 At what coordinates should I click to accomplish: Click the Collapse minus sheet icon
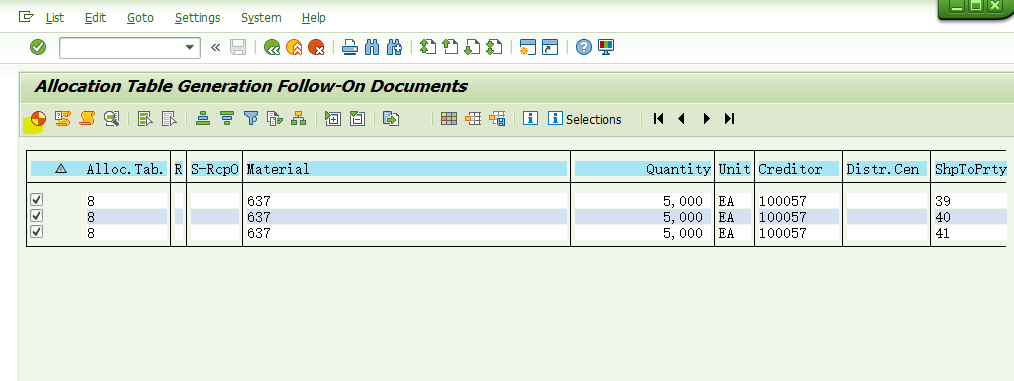pos(357,118)
